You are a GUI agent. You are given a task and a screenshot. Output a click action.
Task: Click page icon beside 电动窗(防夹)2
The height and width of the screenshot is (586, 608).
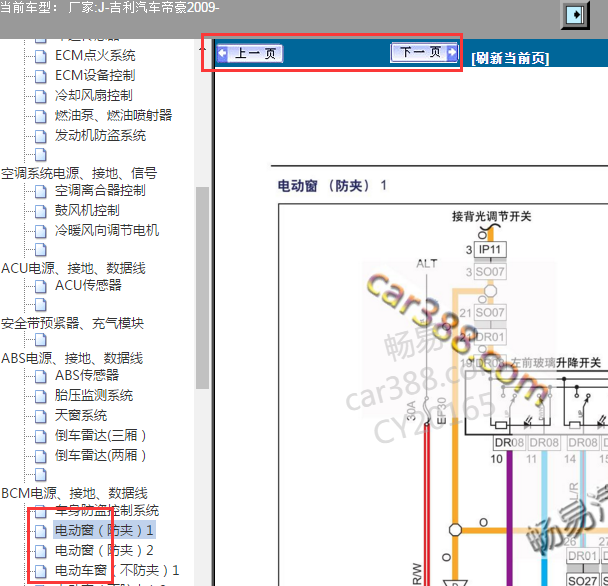[x=40, y=551]
